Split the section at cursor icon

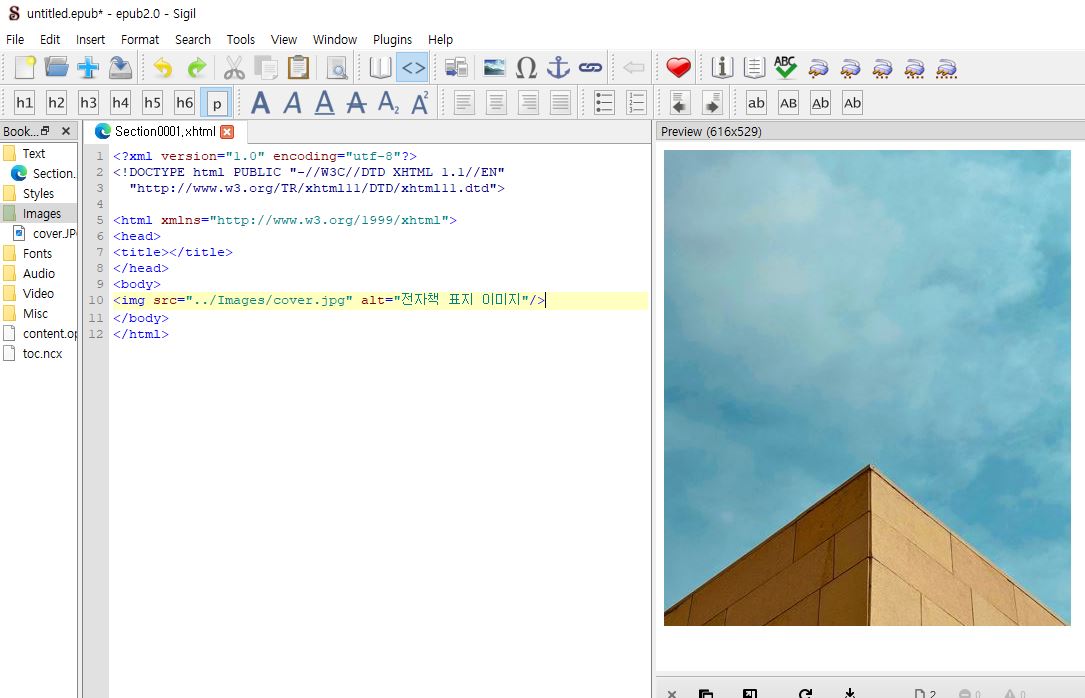[456, 68]
